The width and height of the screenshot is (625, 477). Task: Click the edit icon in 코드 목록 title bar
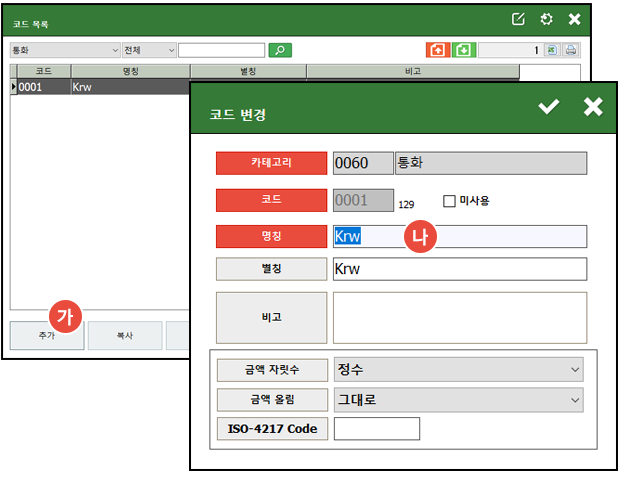coord(518,19)
